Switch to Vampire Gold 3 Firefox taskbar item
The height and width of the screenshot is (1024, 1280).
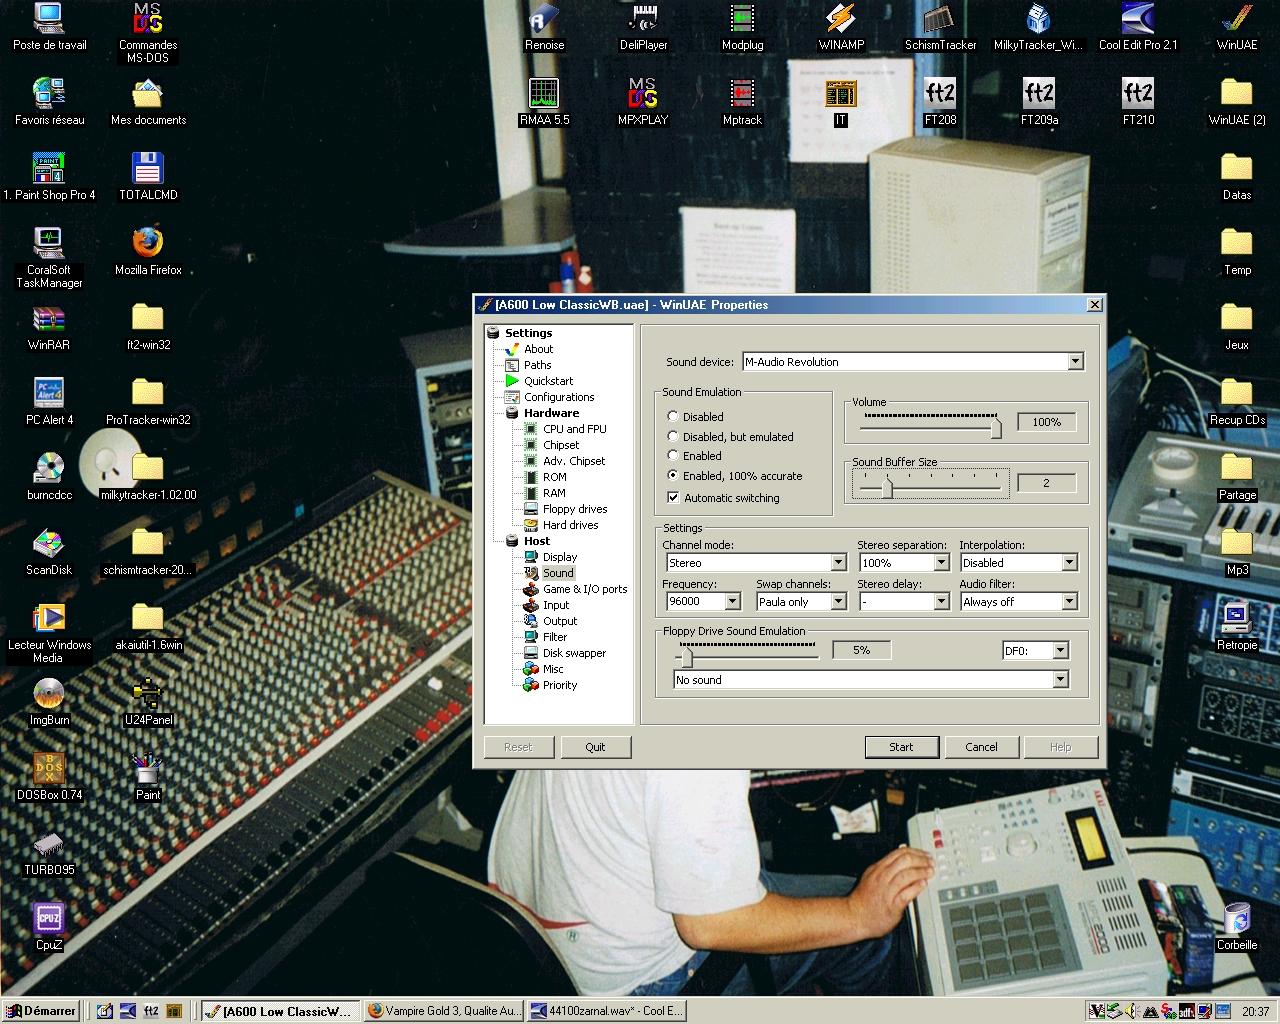(444, 1011)
